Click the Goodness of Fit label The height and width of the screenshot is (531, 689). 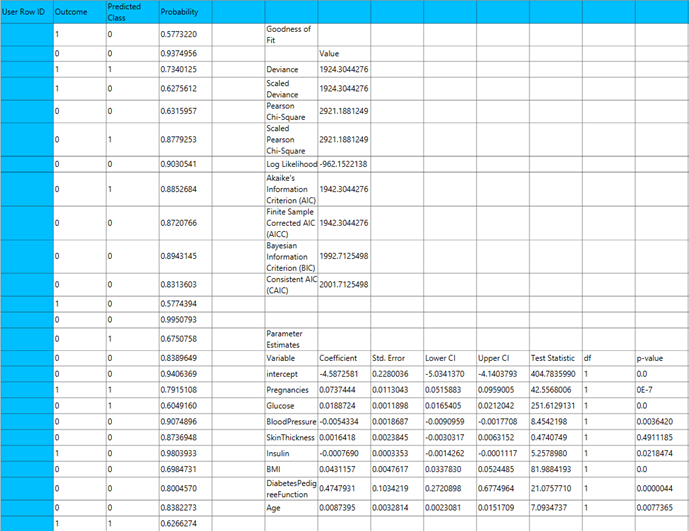point(291,34)
